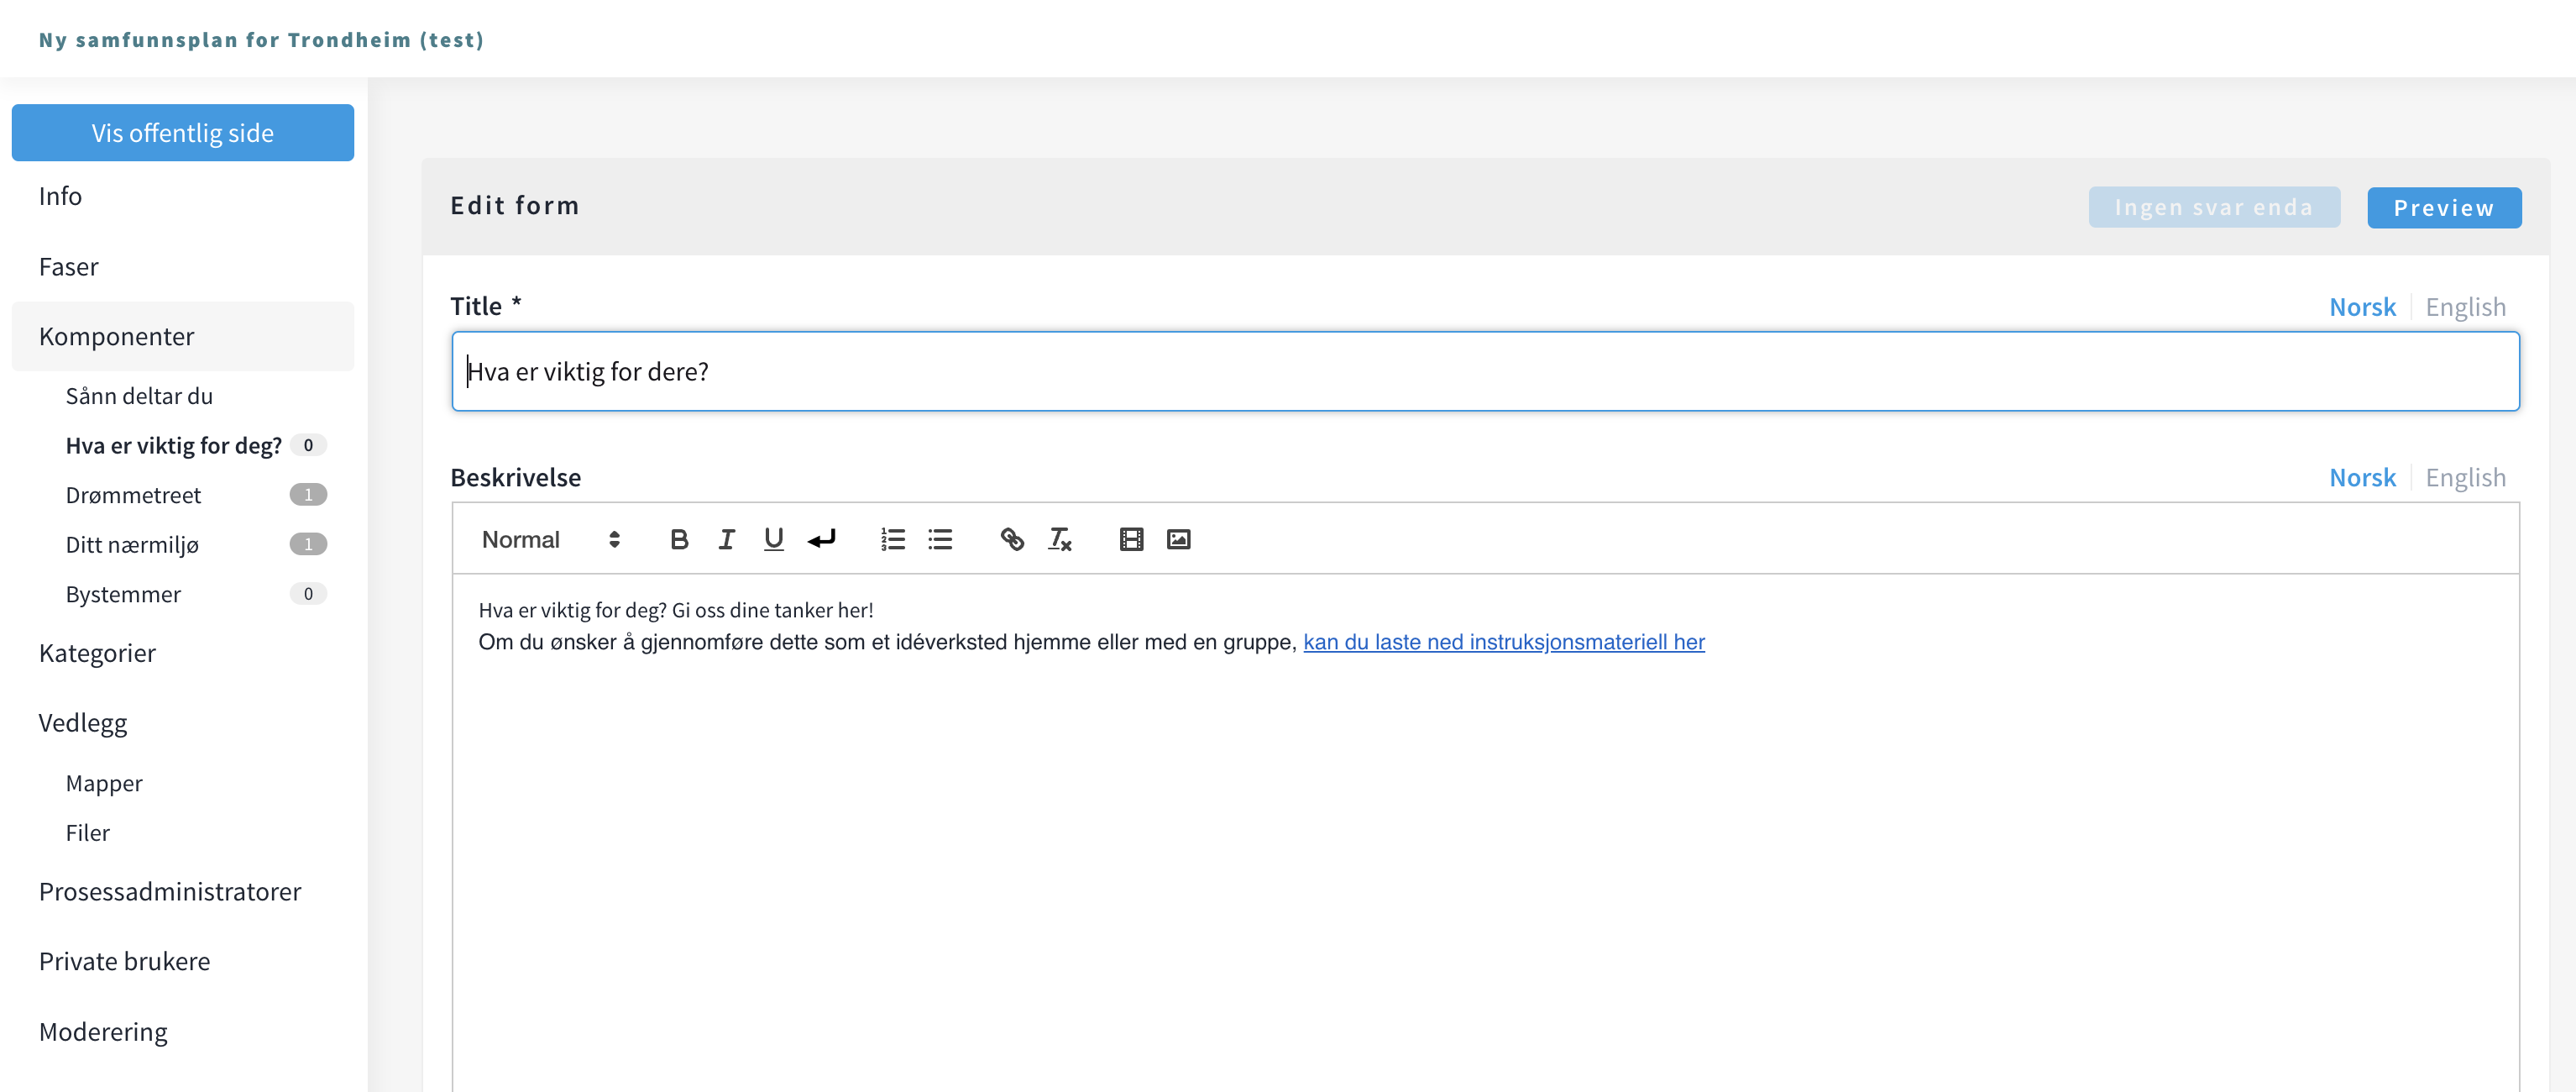The height and width of the screenshot is (1092, 2576).
Task: Clear text formatting icon
Action: [1059, 540]
